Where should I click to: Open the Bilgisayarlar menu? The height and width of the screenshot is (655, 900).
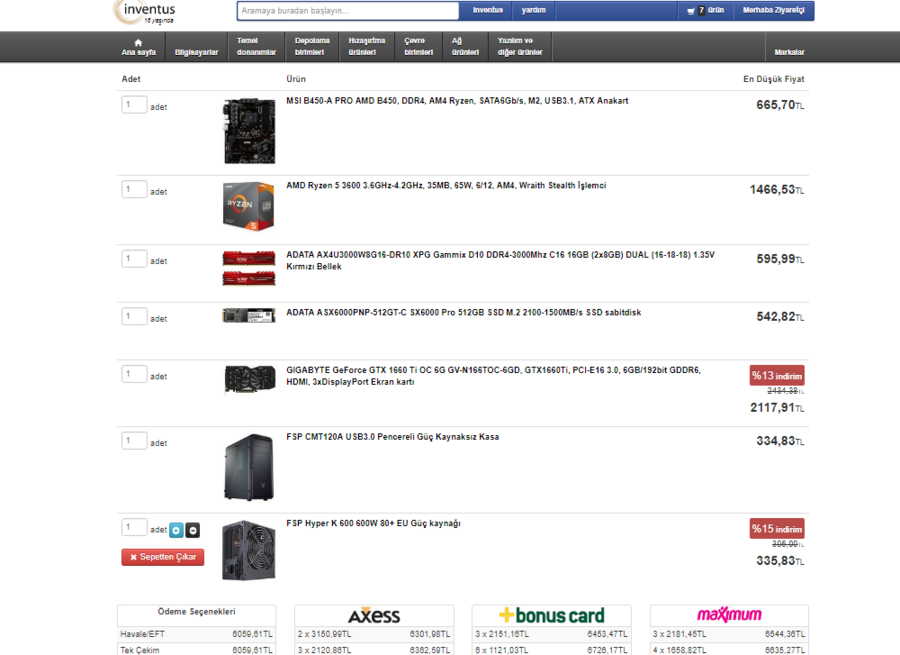(196, 52)
